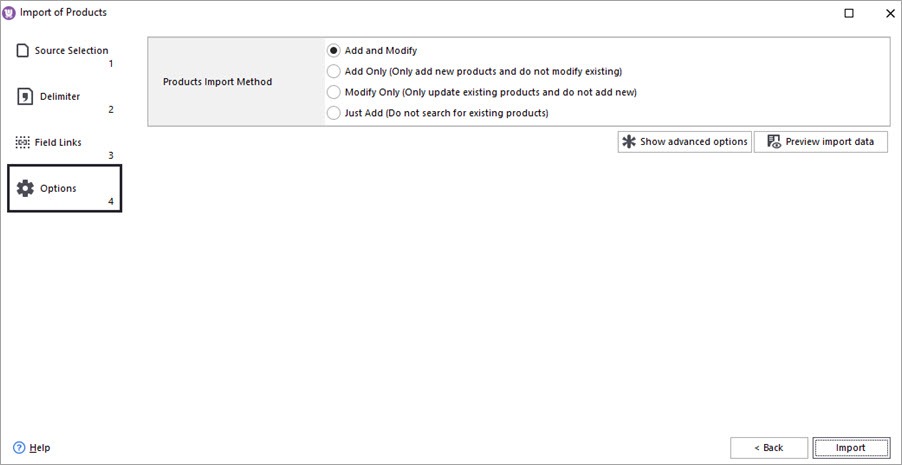The height and width of the screenshot is (465, 902).
Task: Maximize the Import of Products window
Action: pyautogui.click(x=849, y=13)
